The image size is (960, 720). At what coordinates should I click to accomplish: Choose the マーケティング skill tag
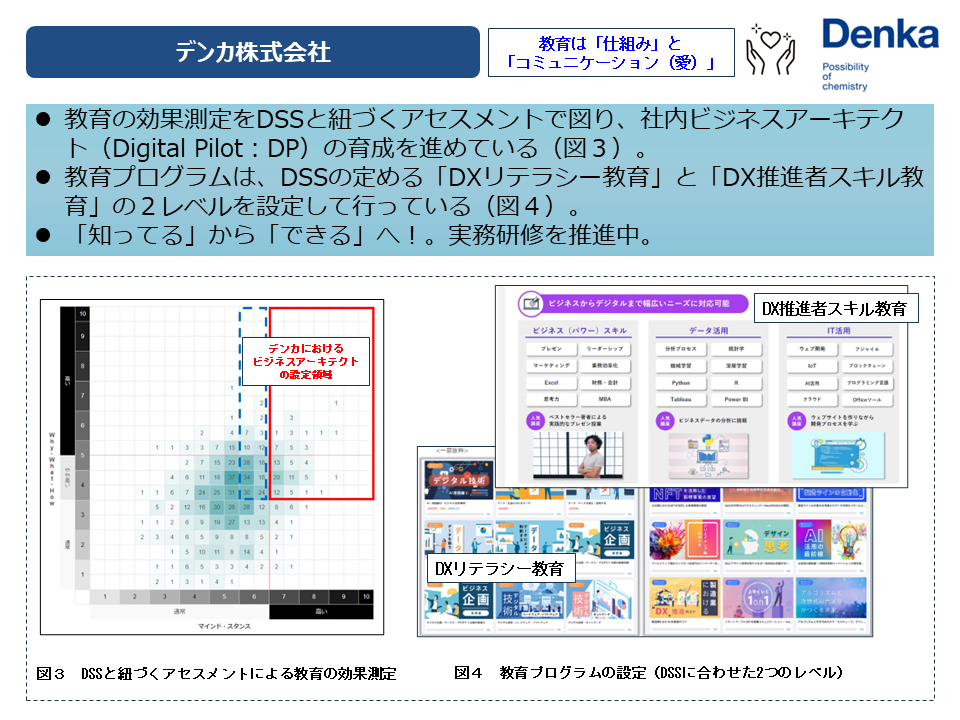coord(551,366)
